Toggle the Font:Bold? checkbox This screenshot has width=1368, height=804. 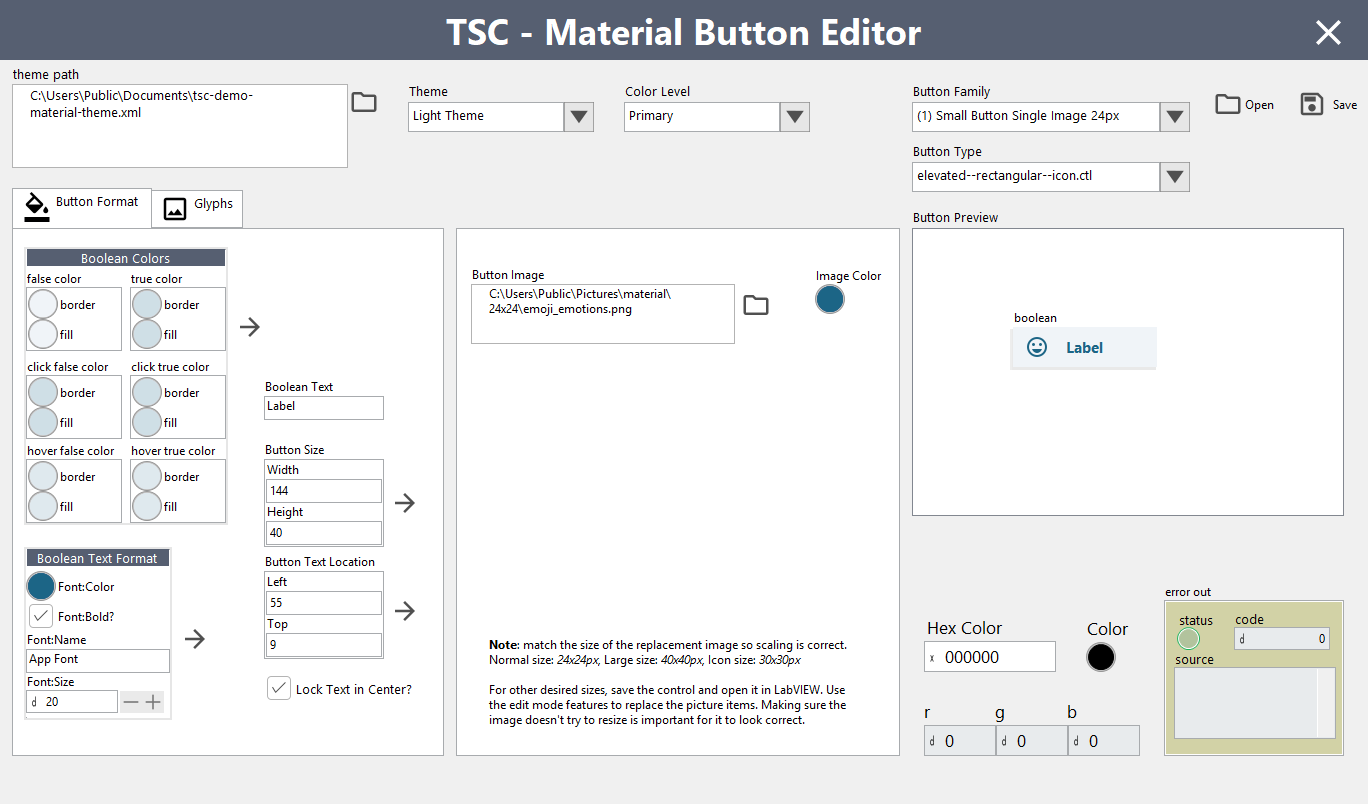pyautogui.click(x=41, y=616)
